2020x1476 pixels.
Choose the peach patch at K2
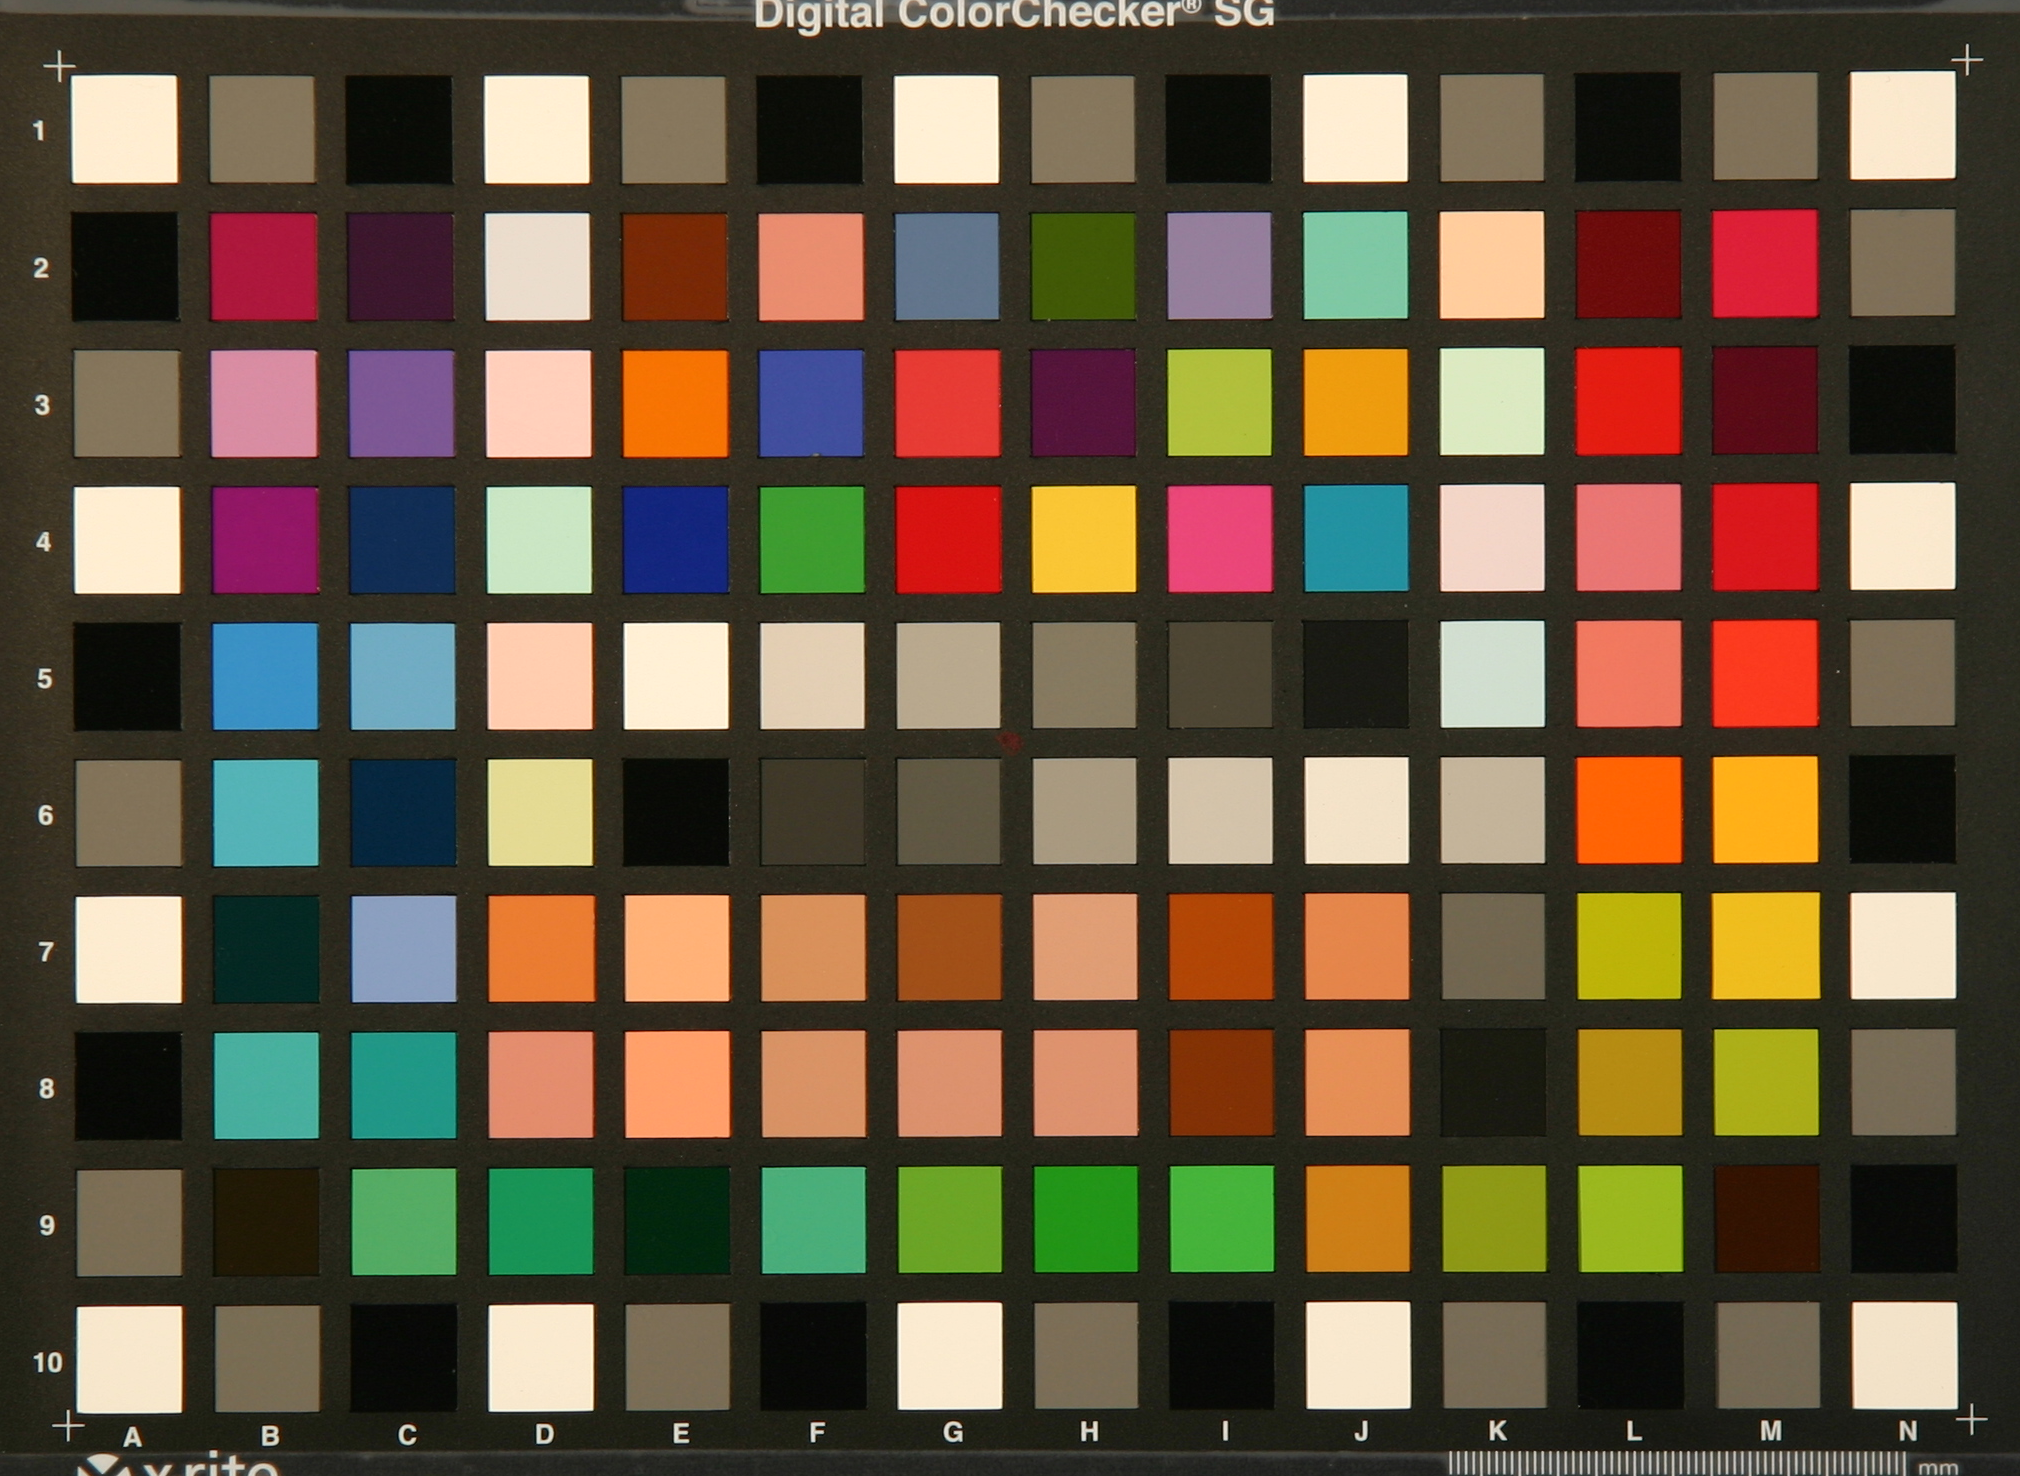1492,264
